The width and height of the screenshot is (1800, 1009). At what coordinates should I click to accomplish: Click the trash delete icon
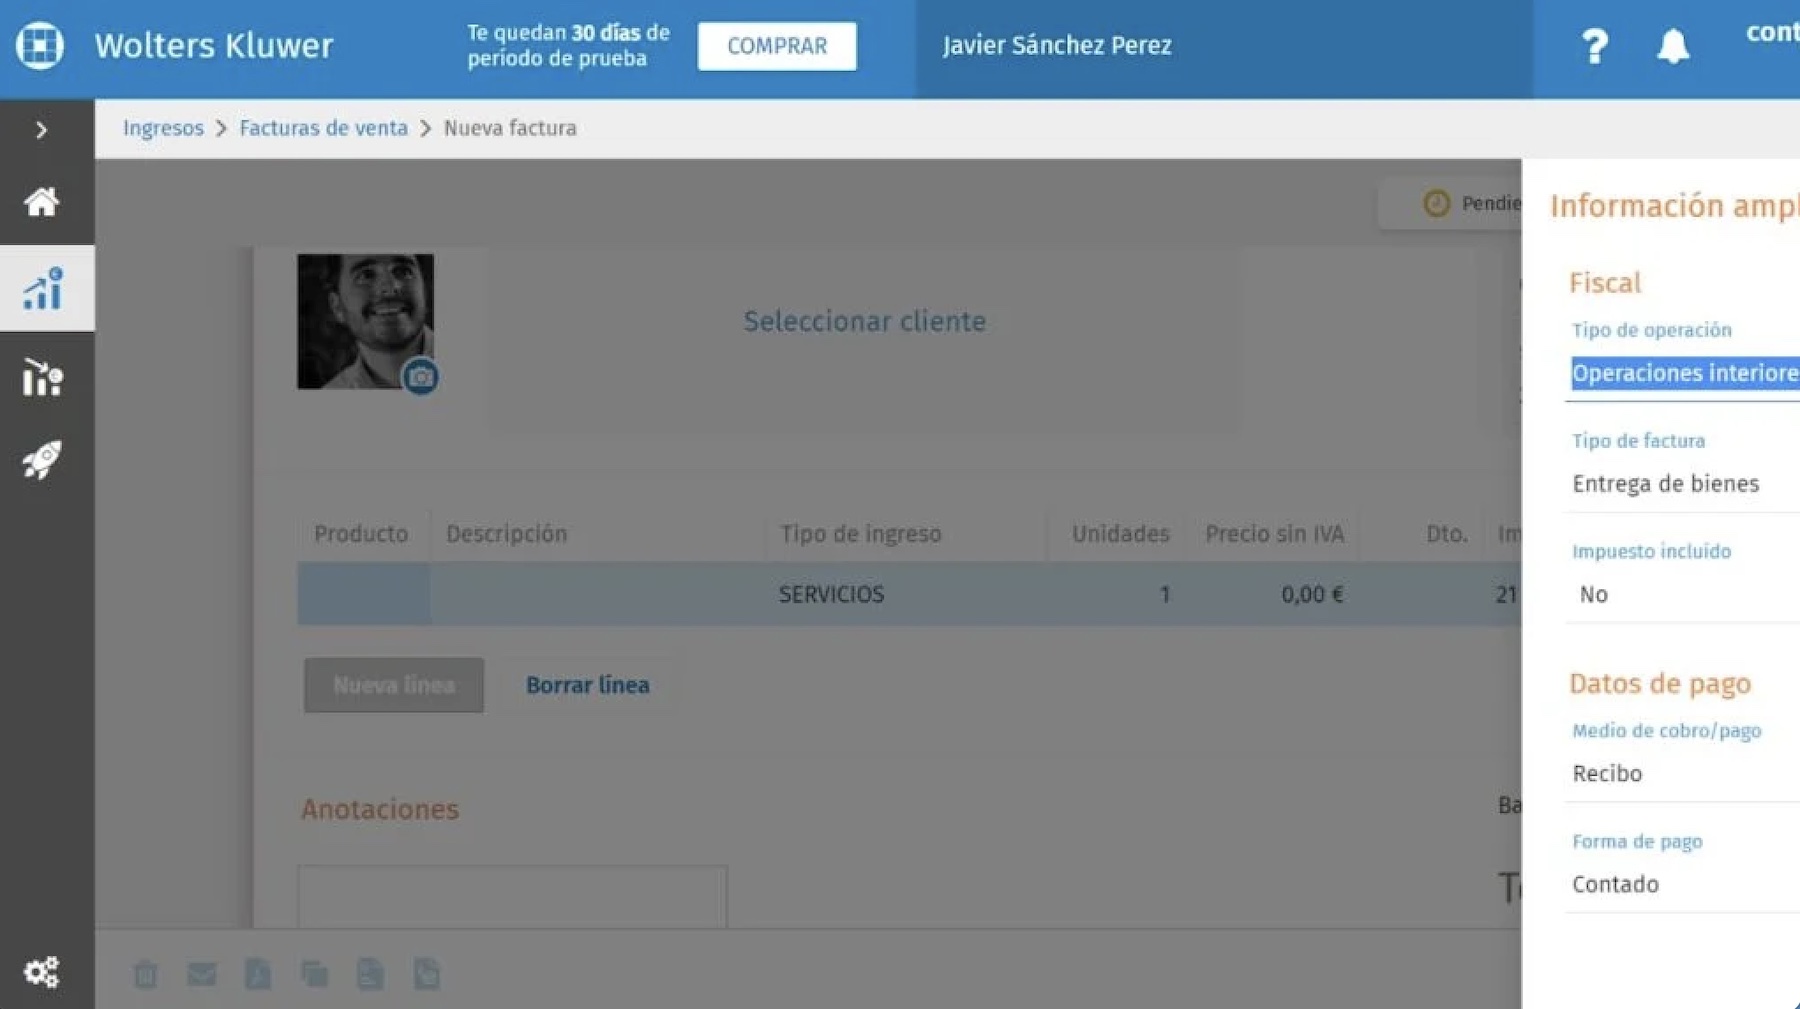(x=145, y=974)
